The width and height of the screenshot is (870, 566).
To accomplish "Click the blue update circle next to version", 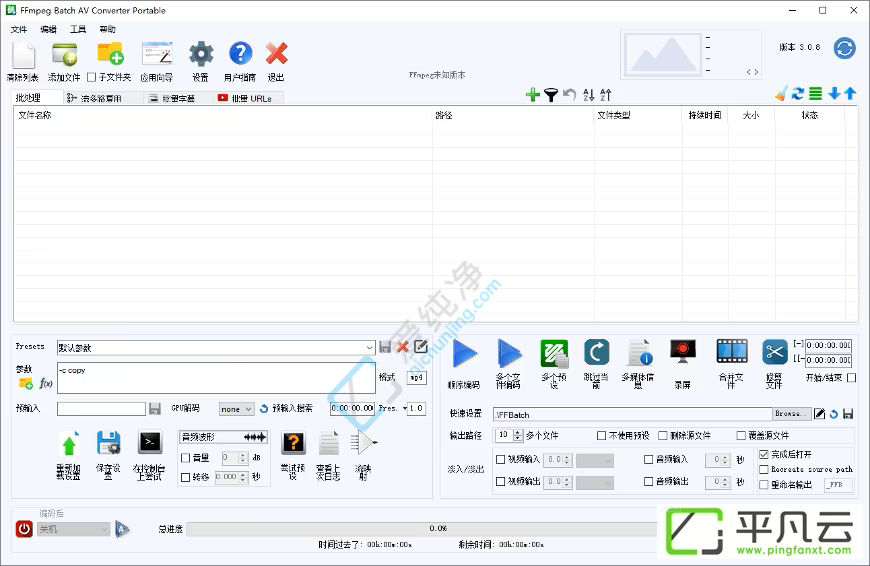I will pos(844,48).
